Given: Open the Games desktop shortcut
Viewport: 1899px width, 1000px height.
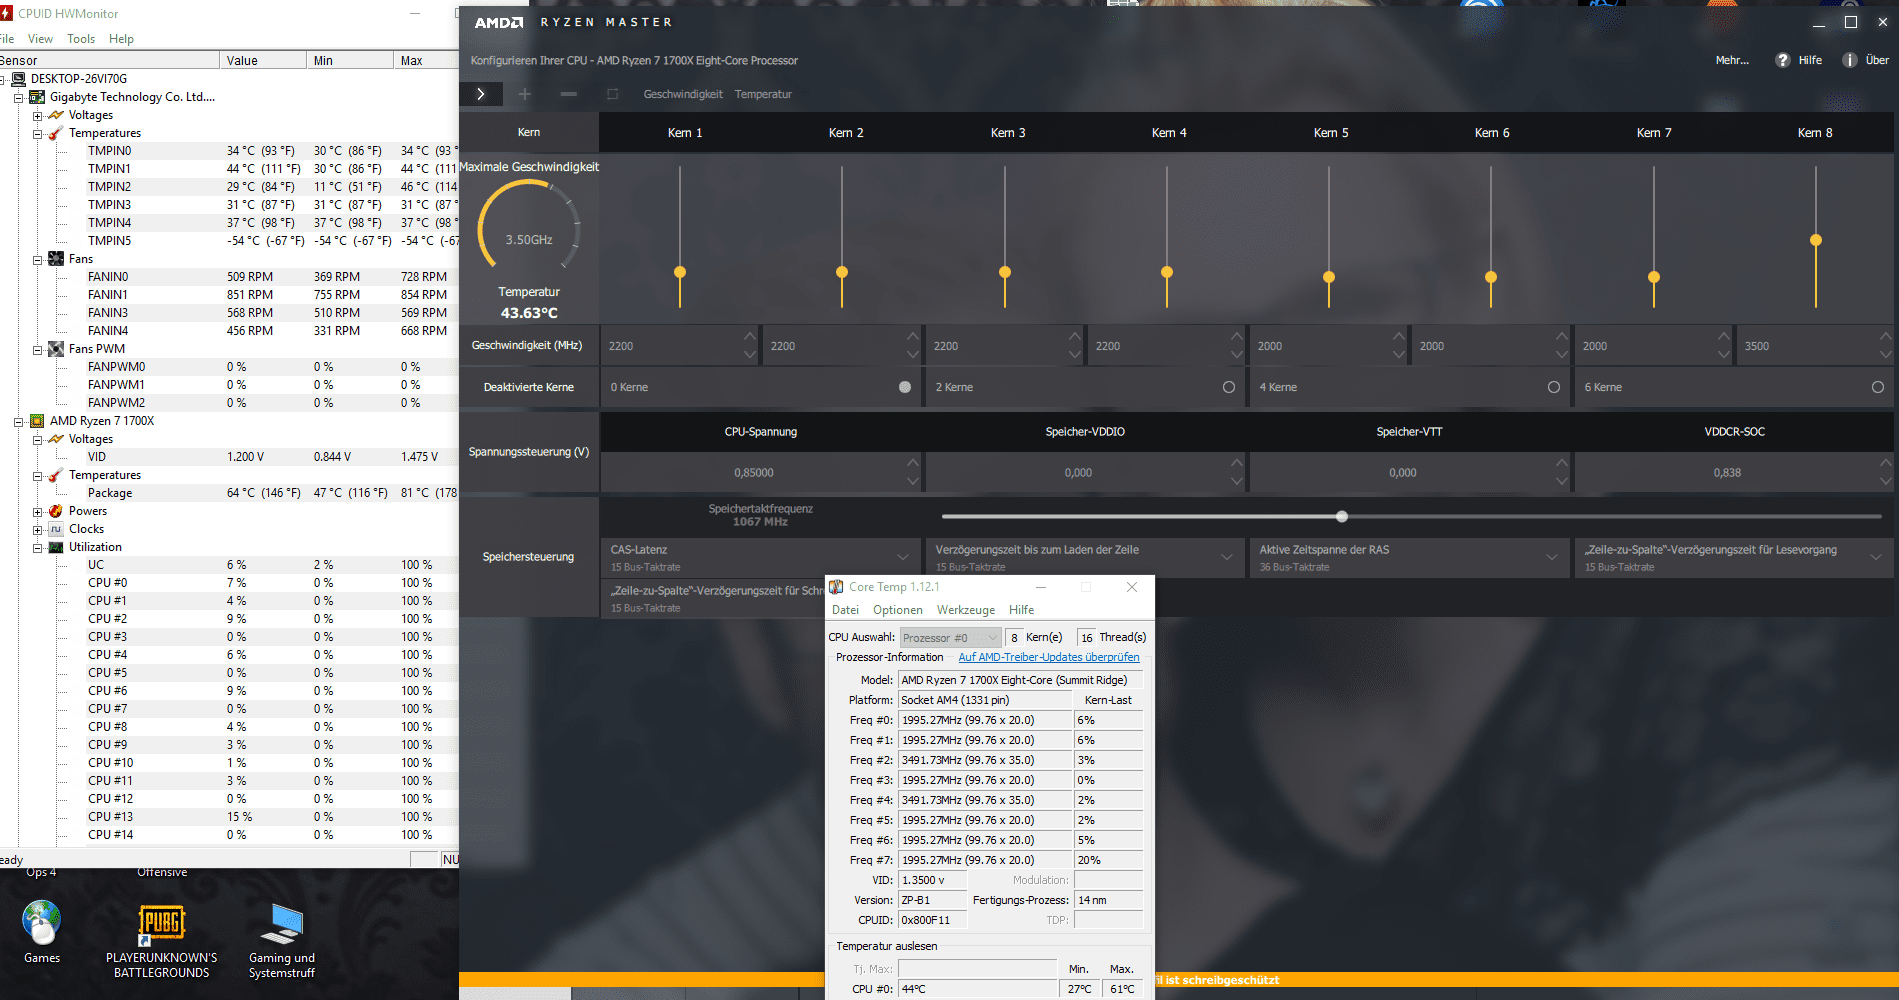Looking at the screenshot, I should (x=42, y=932).
